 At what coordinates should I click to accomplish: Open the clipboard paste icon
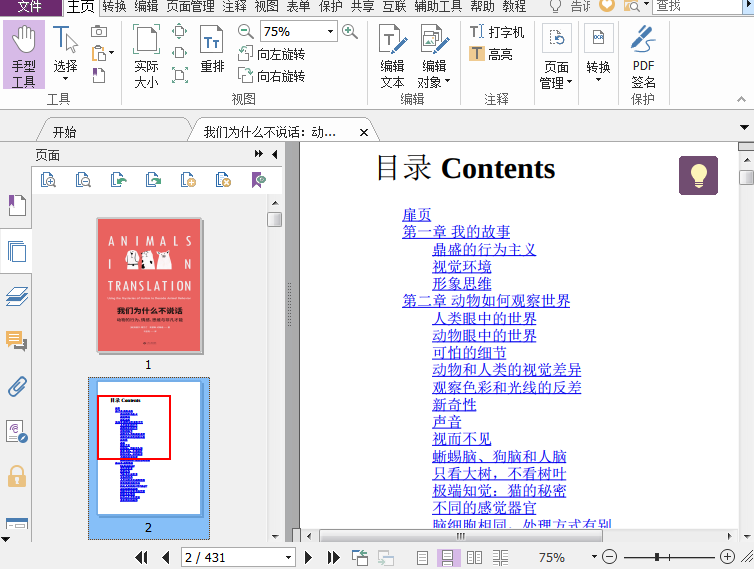(x=100, y=53)
